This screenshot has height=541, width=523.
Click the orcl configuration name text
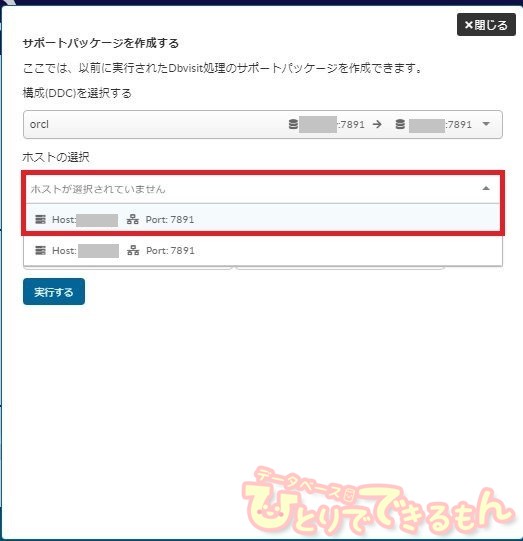point(39,124)
